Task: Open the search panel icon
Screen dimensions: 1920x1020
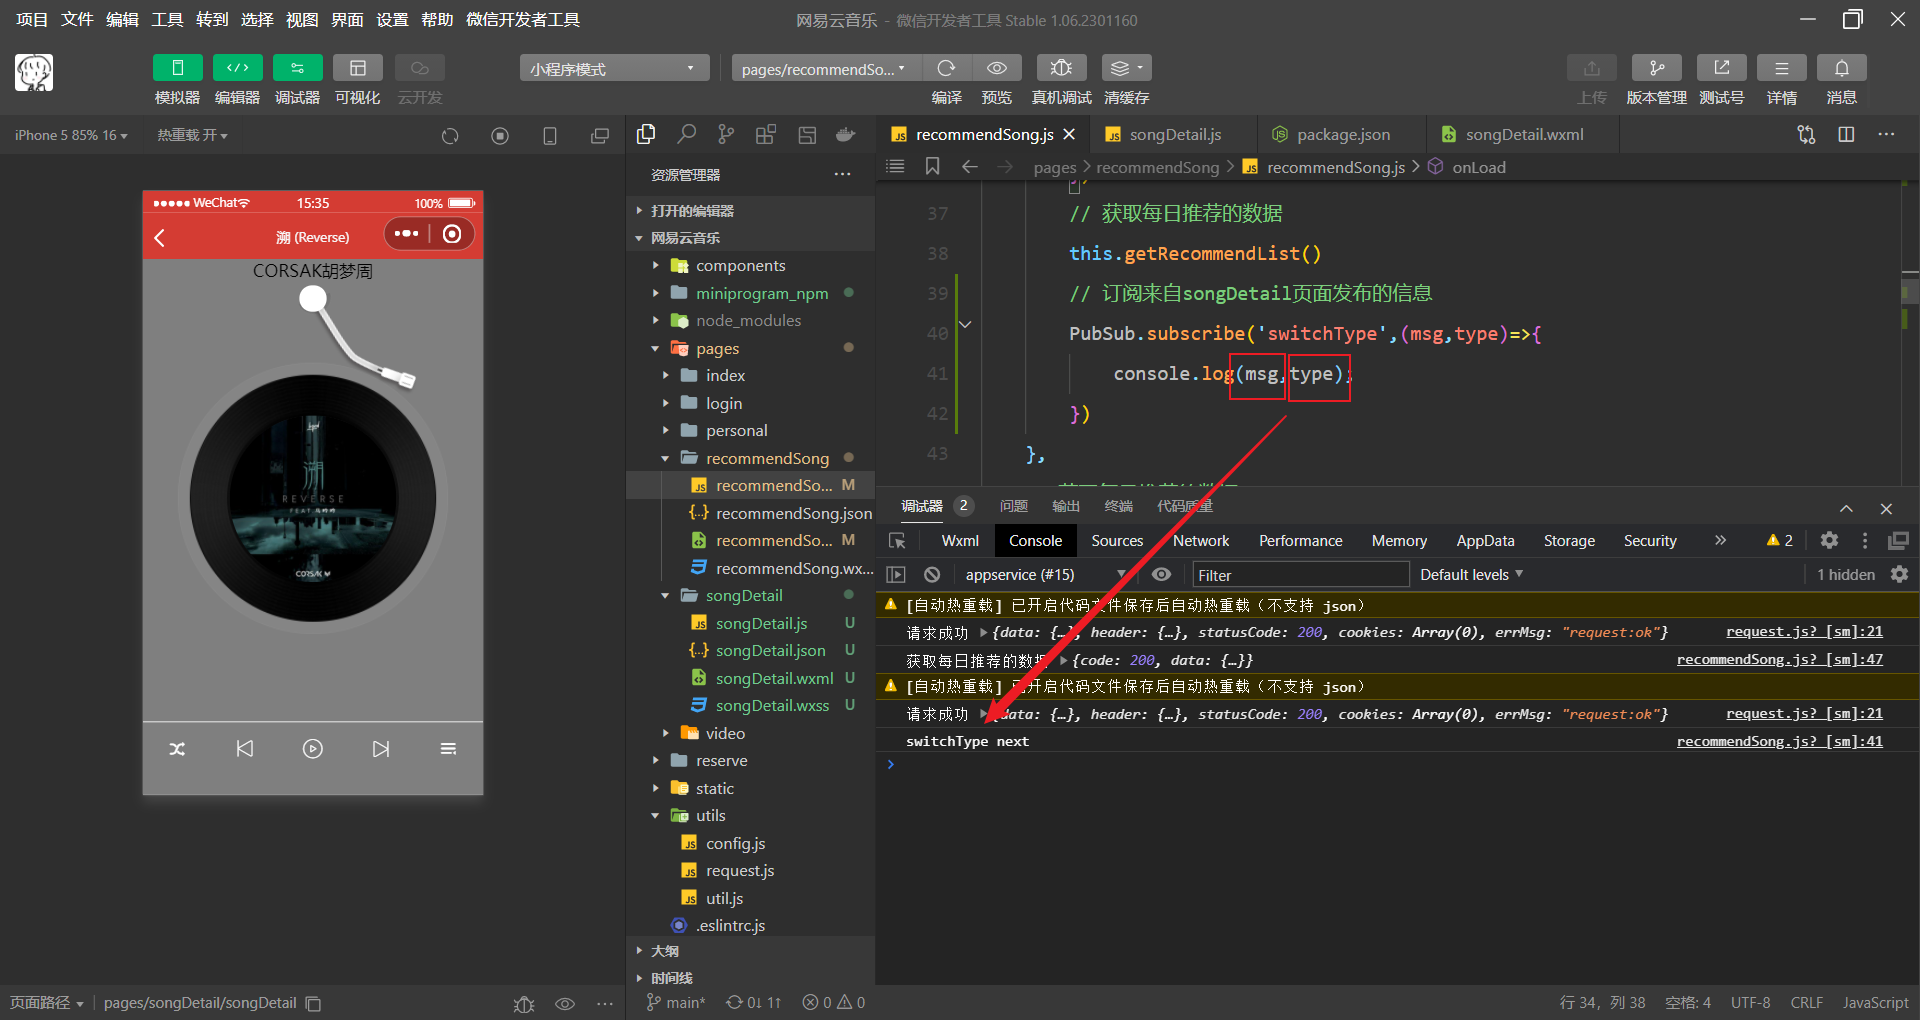Action: [687, 134]
